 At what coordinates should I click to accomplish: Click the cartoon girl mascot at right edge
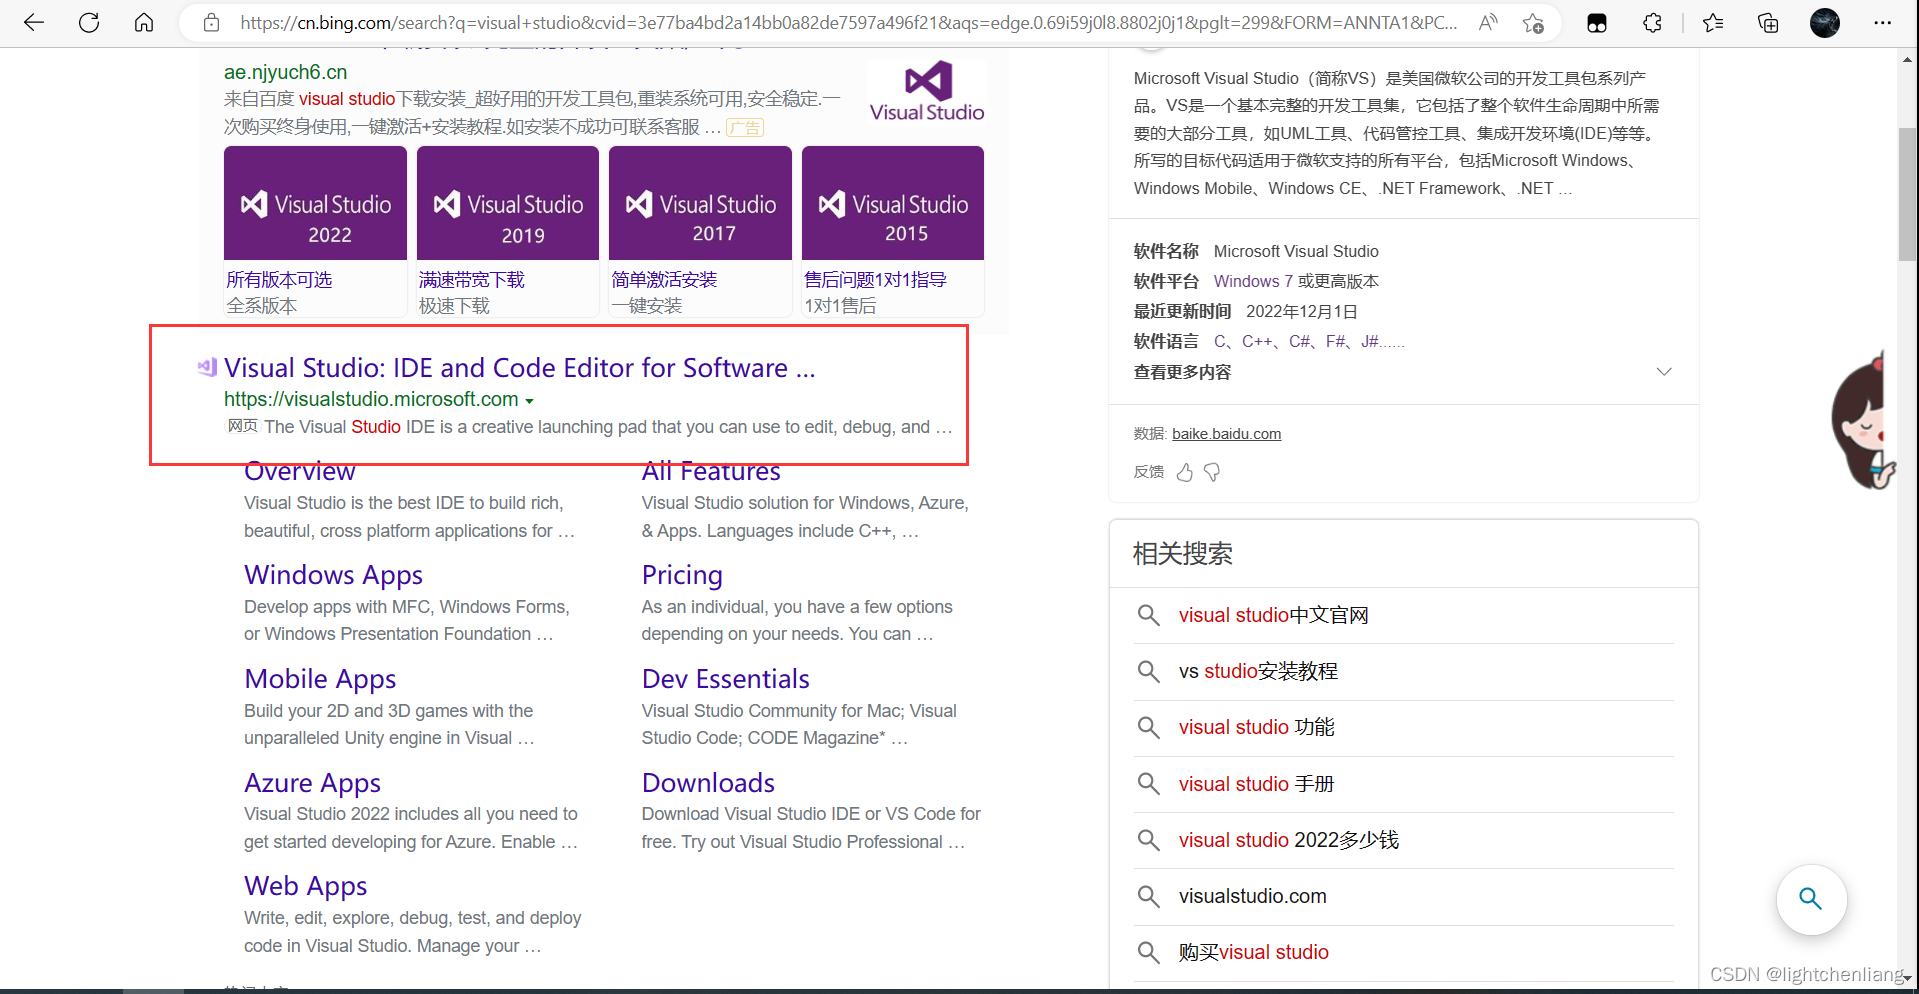(x=1864, y=422)
